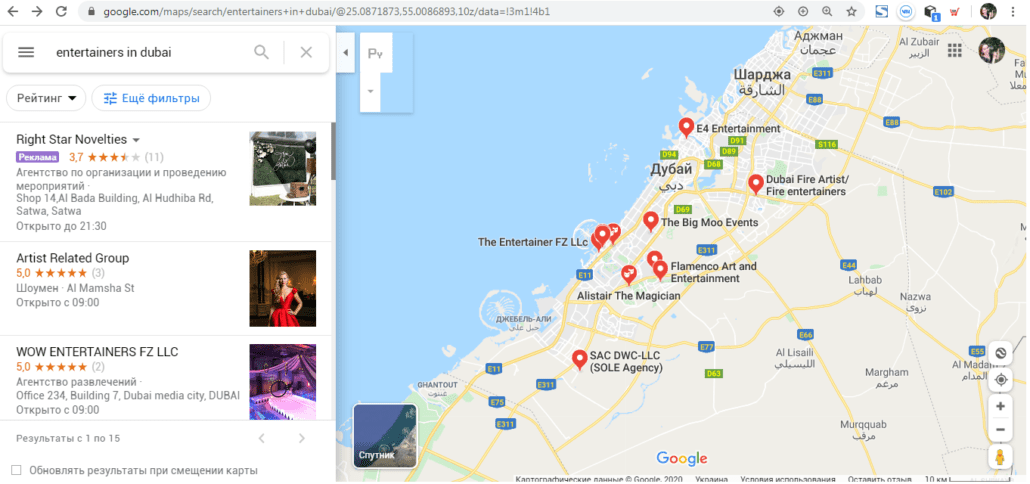Open the hamburger menu in search box
The image size is (1030, 484).
click(x=26, y=52)
